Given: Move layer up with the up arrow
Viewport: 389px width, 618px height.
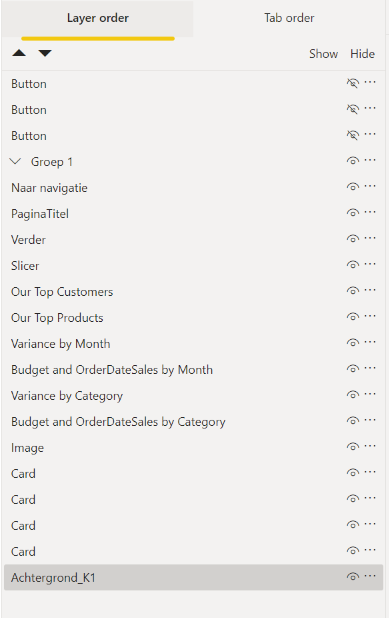Looking at the screenshot, I should pyautogui.click(x=19, y=53).
